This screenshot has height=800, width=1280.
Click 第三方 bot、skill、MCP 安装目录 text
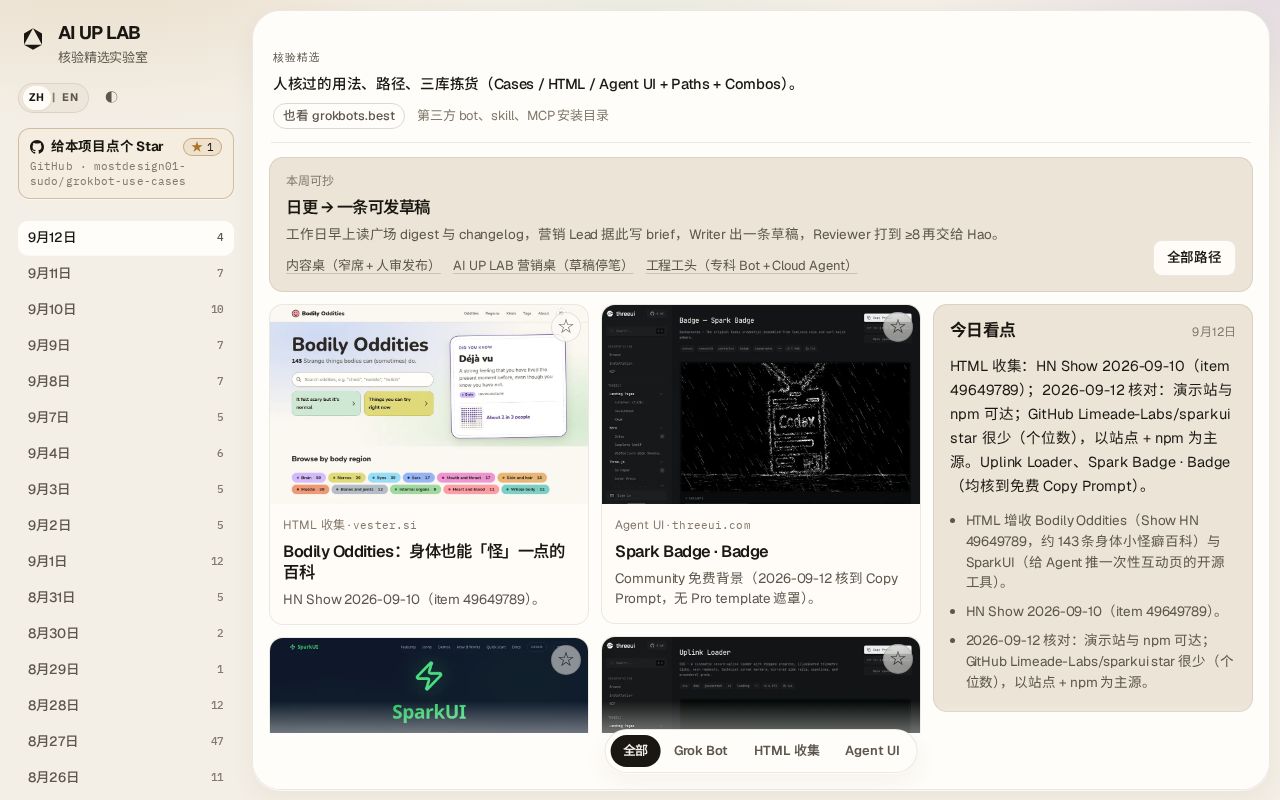point(513,116)
